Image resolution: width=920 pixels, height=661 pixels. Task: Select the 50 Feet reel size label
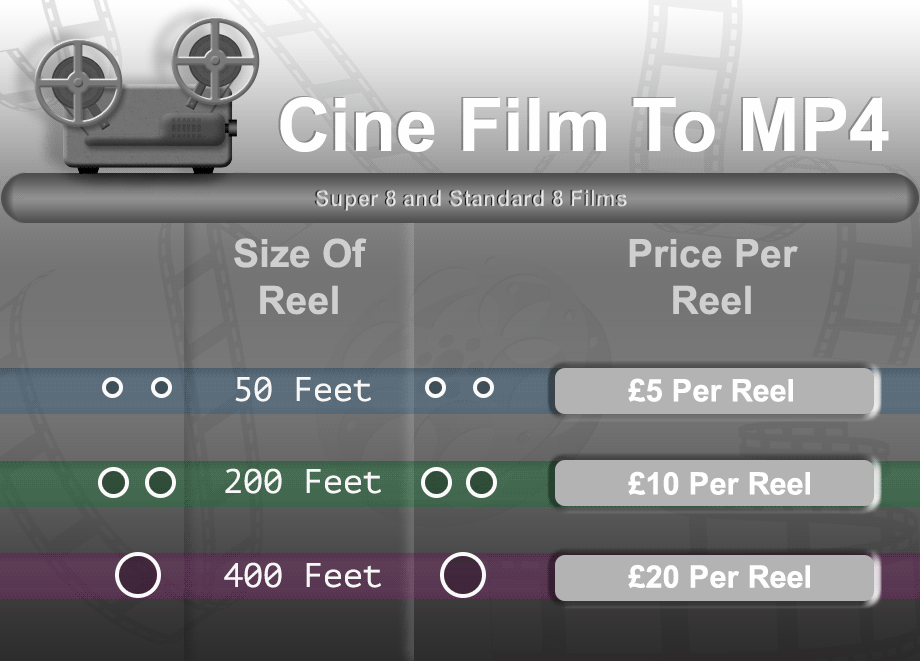[x=303, y=389]
